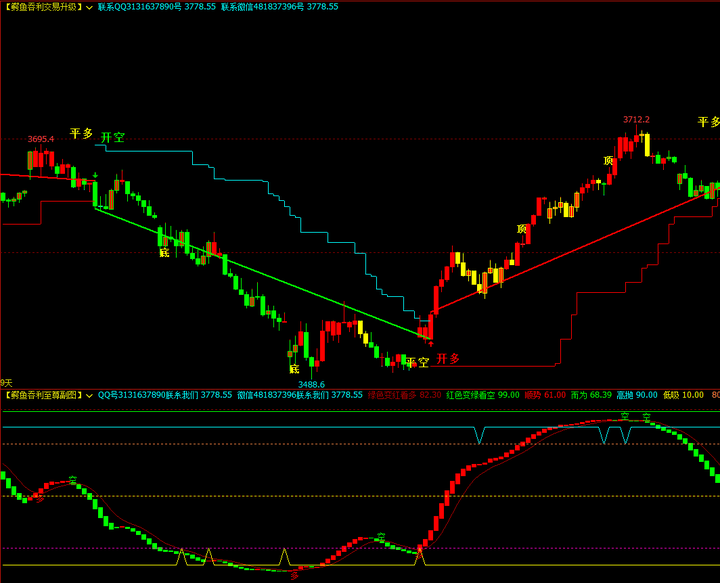This screenshot has height=583, width=720.
Task: Open the 鳄鱼吞利交易升级 indicator name
Action: point(44,7)
